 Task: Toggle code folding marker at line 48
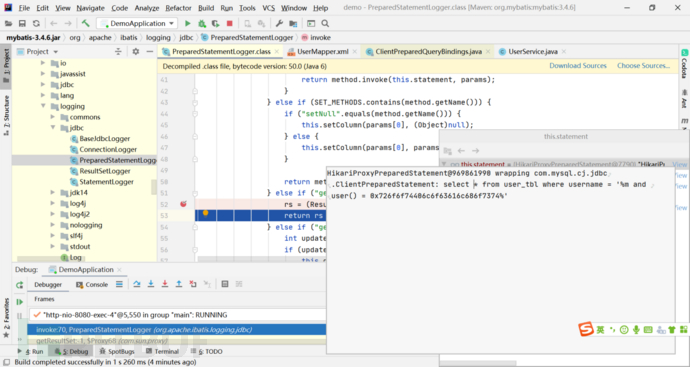[x=195, y=159]
